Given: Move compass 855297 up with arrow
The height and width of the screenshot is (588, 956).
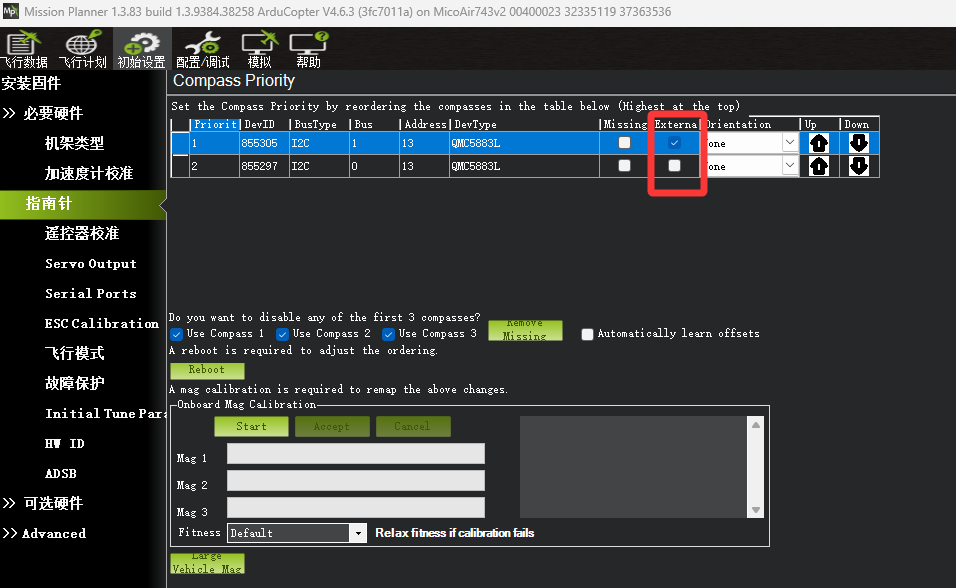Looking at the screenshot, I should point(818,166).
